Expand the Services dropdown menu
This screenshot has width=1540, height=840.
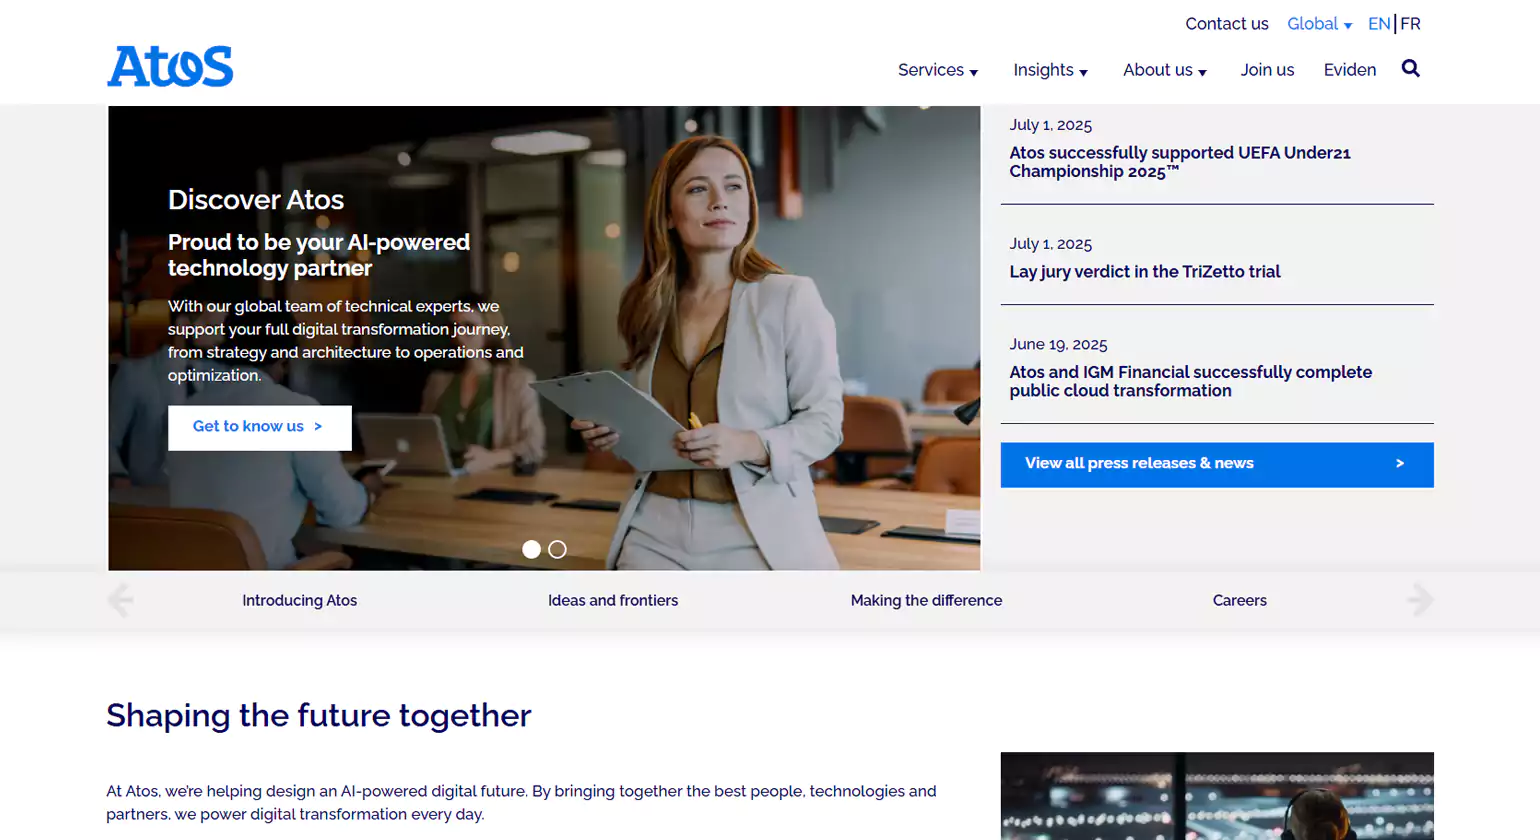[x=937, y=70]
